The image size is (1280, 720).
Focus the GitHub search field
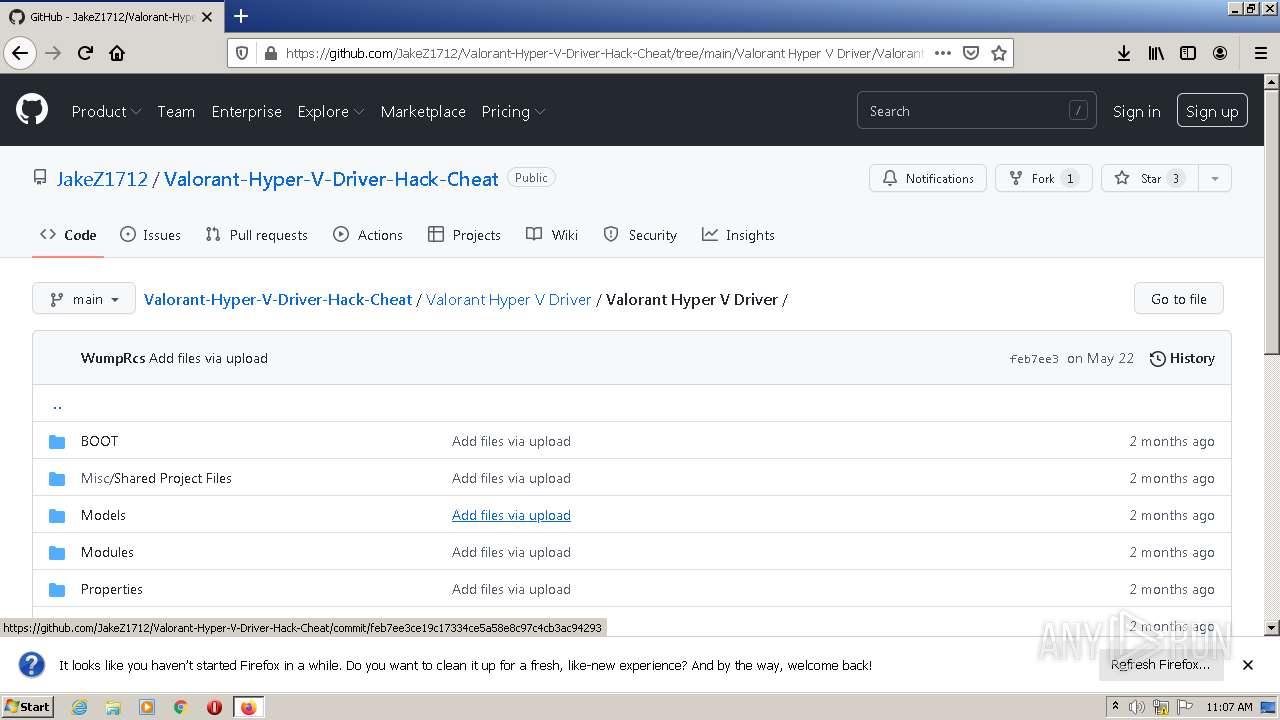976,111
